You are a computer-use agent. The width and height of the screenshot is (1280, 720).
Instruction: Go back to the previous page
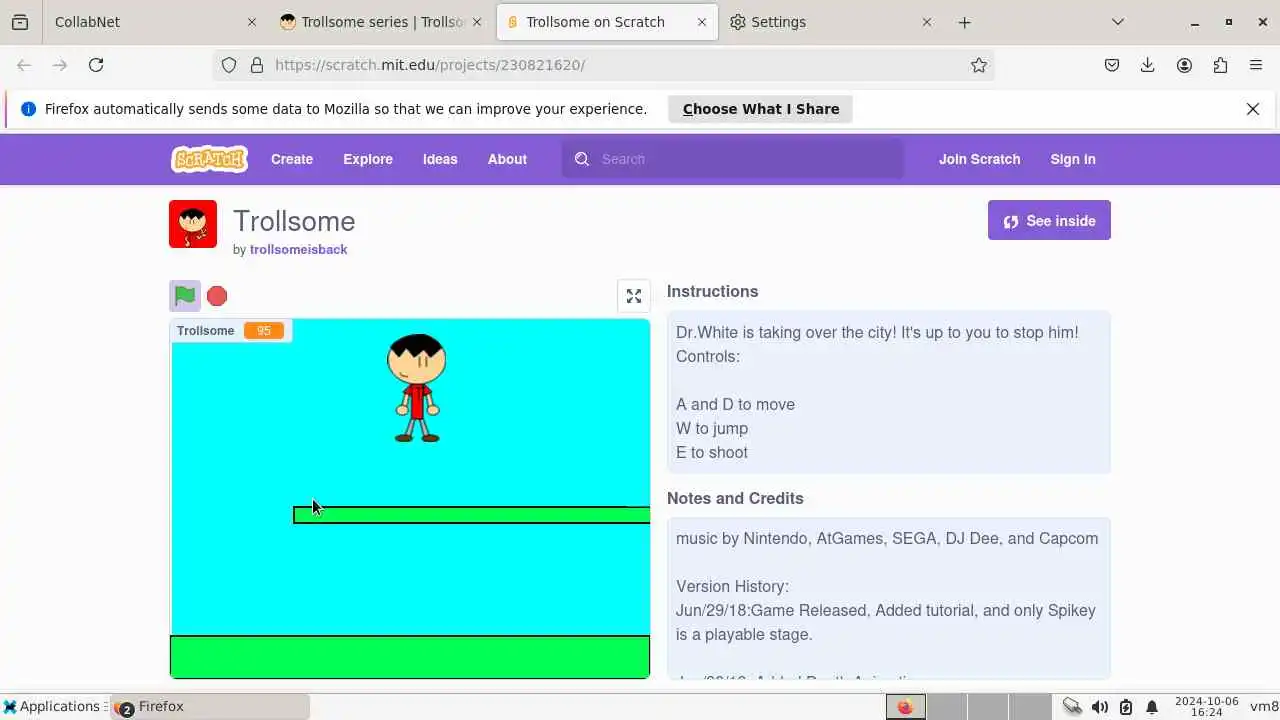click(24, 65)
